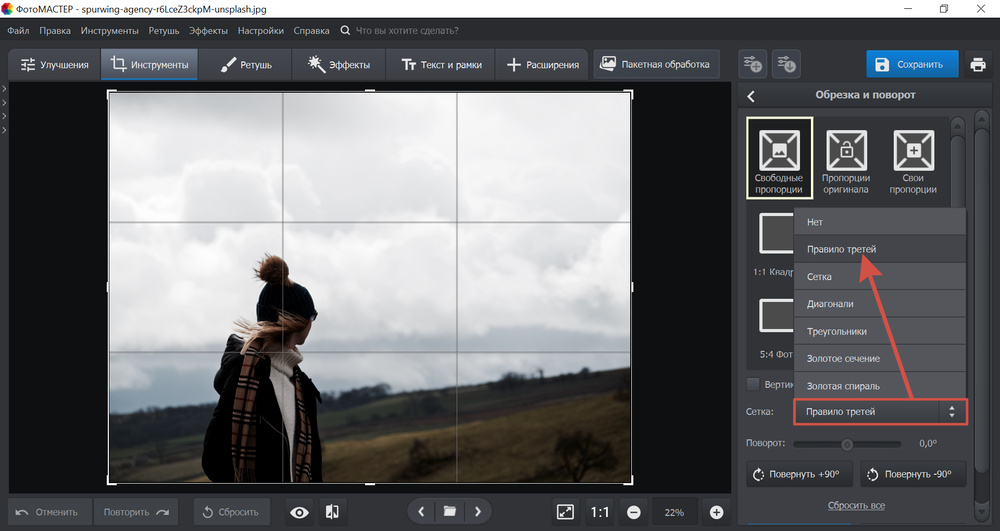Viewport: 1000px width, 531px height.
Task: Select the Свободные пропорции crop mode
Action: pos(779,157)
